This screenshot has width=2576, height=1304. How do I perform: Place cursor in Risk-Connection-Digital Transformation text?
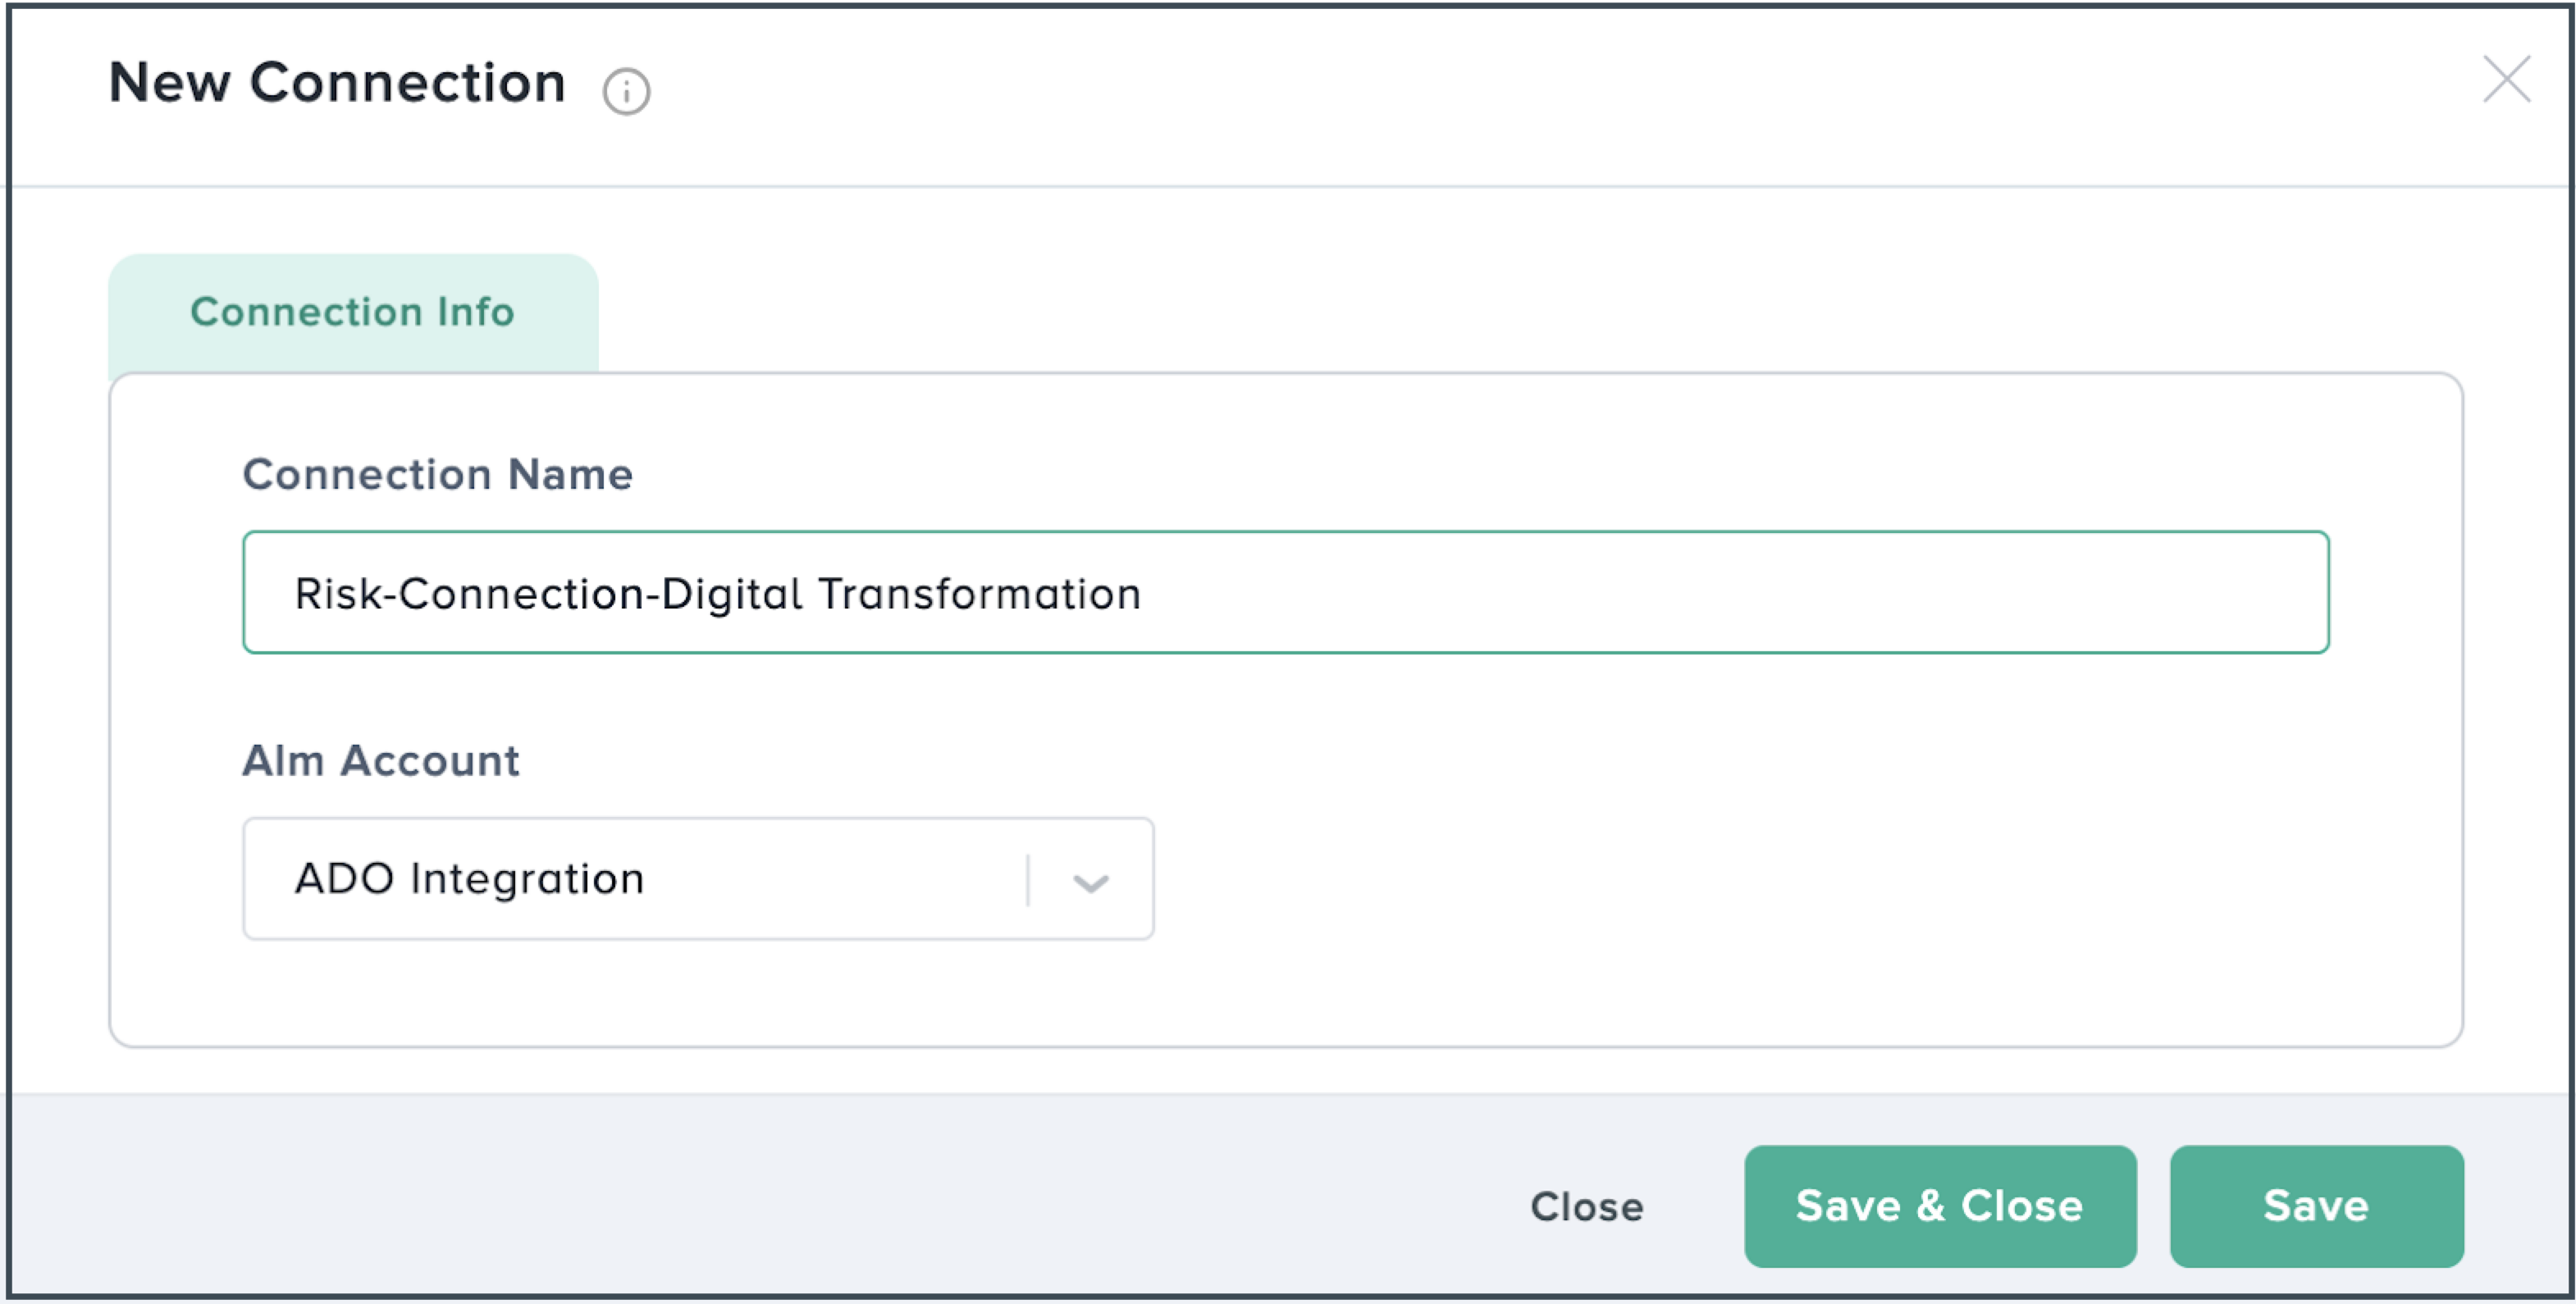(x=716, y=594)
